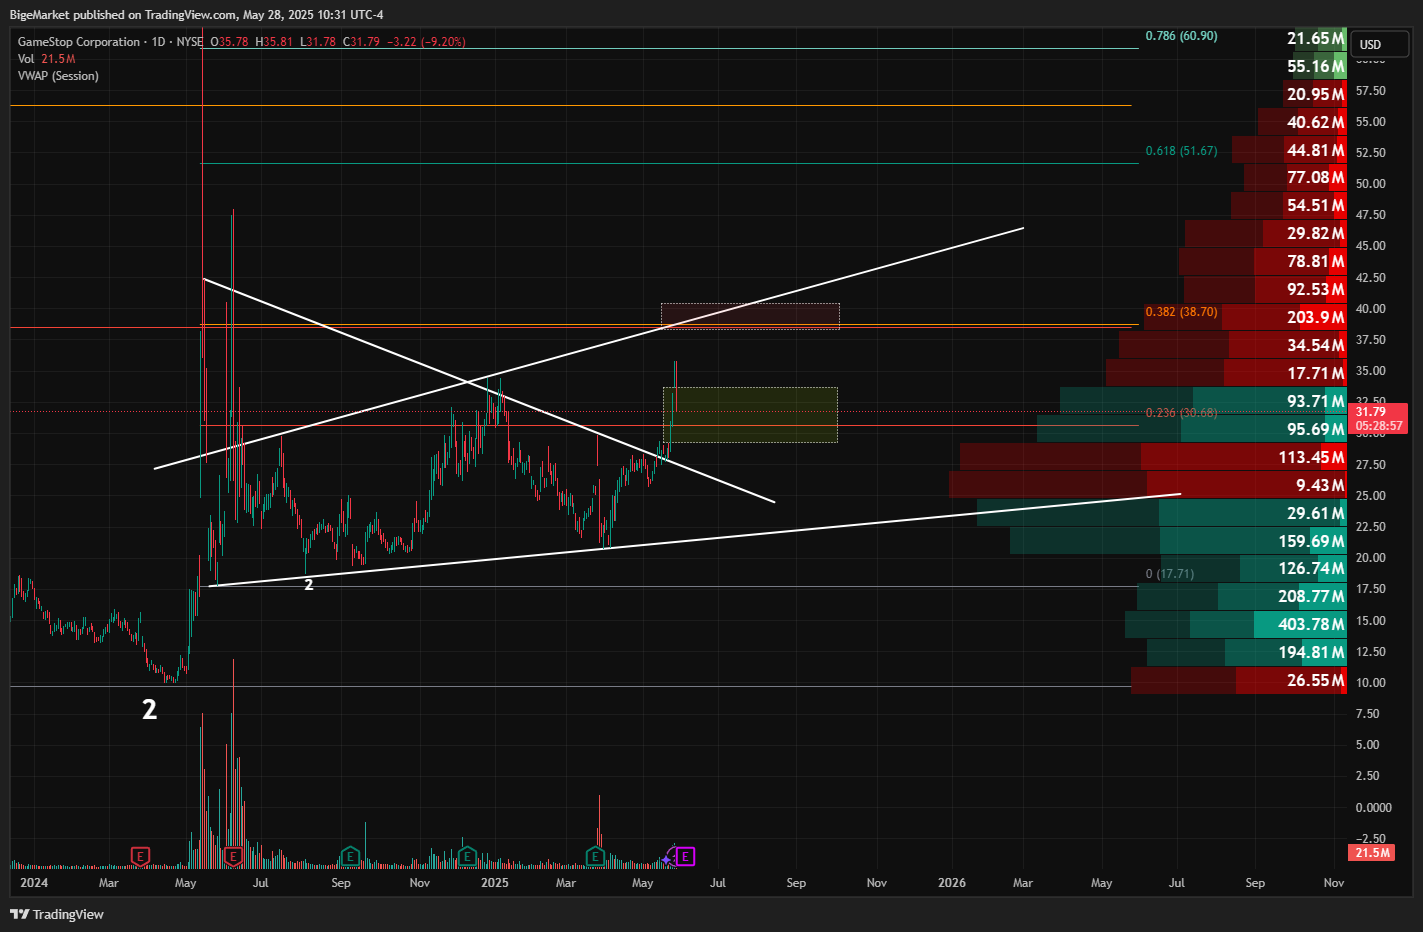Click the 159.69M volume profile row

click(1178, 541)
